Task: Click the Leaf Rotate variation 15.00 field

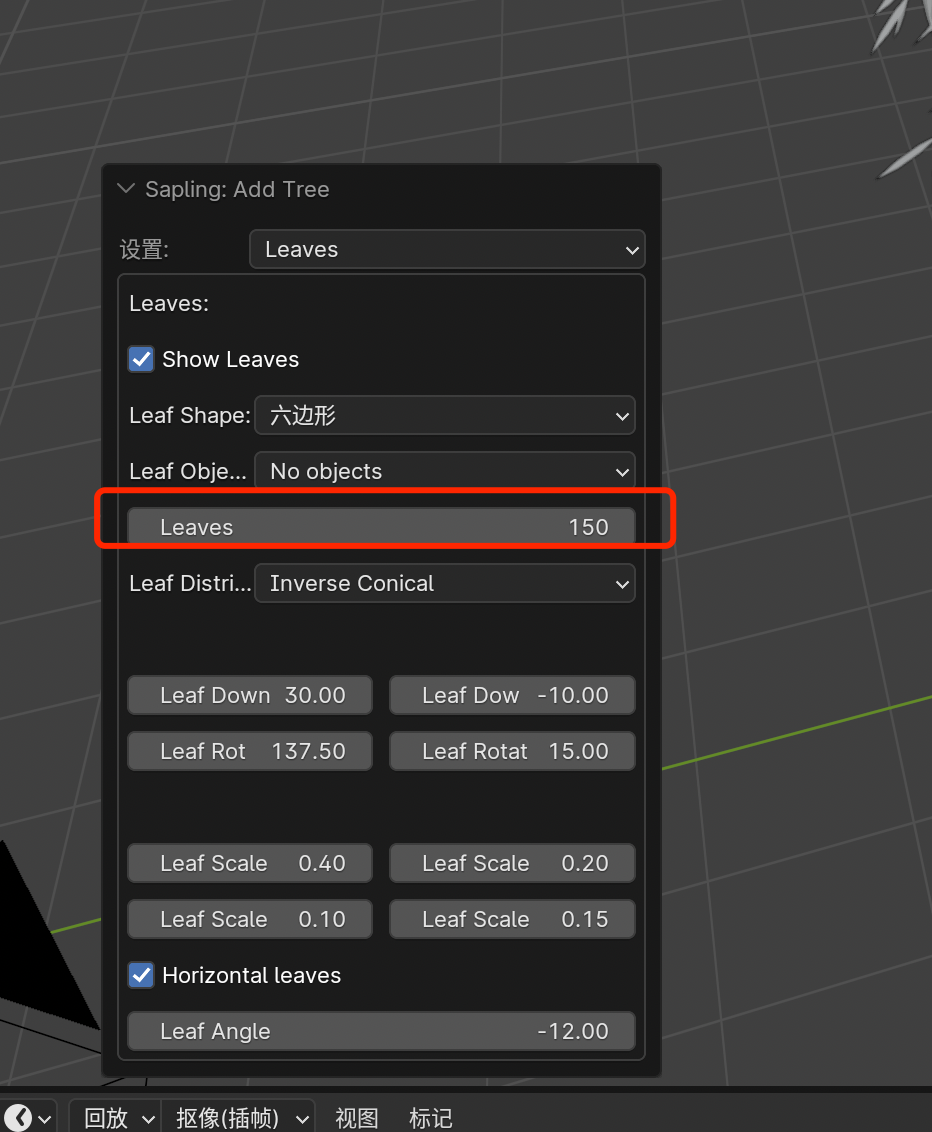Action: 512,751
